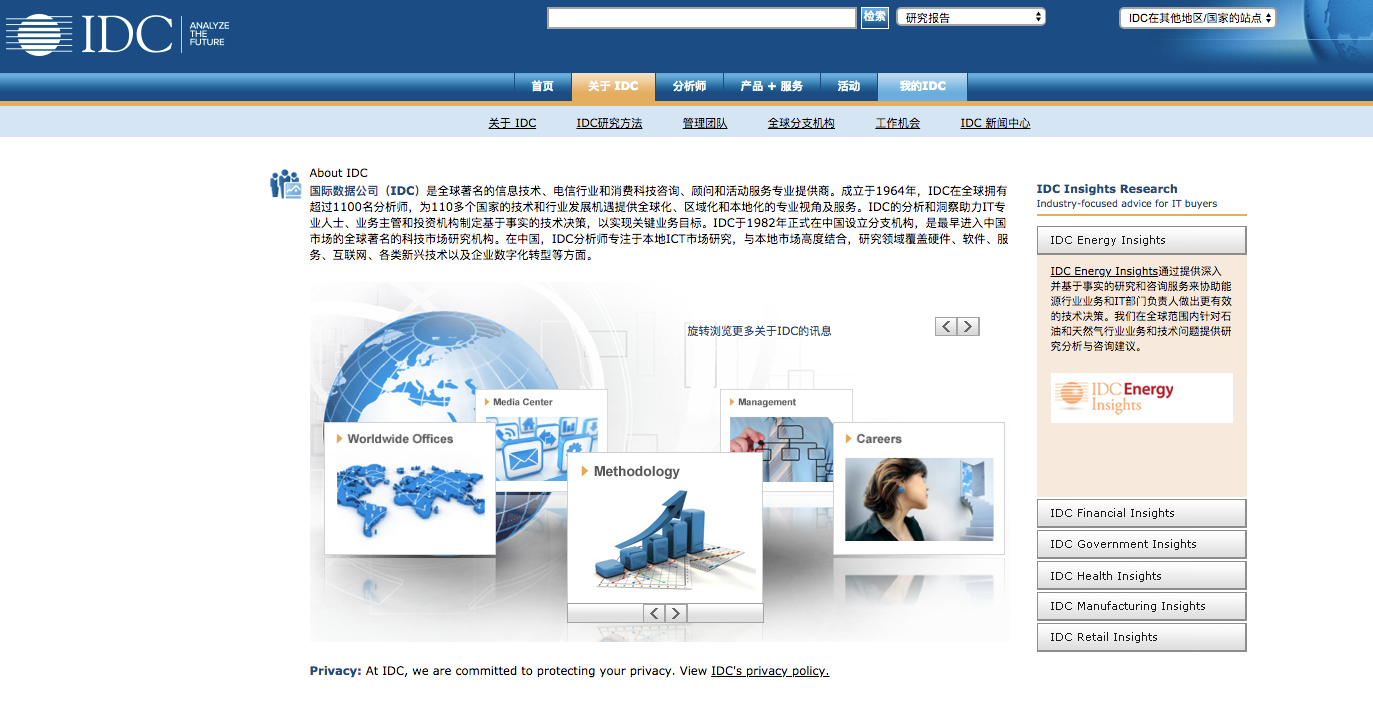Open the 活动 tab
This screenshot has height=720, width=1373.
(x=849, y=87)
